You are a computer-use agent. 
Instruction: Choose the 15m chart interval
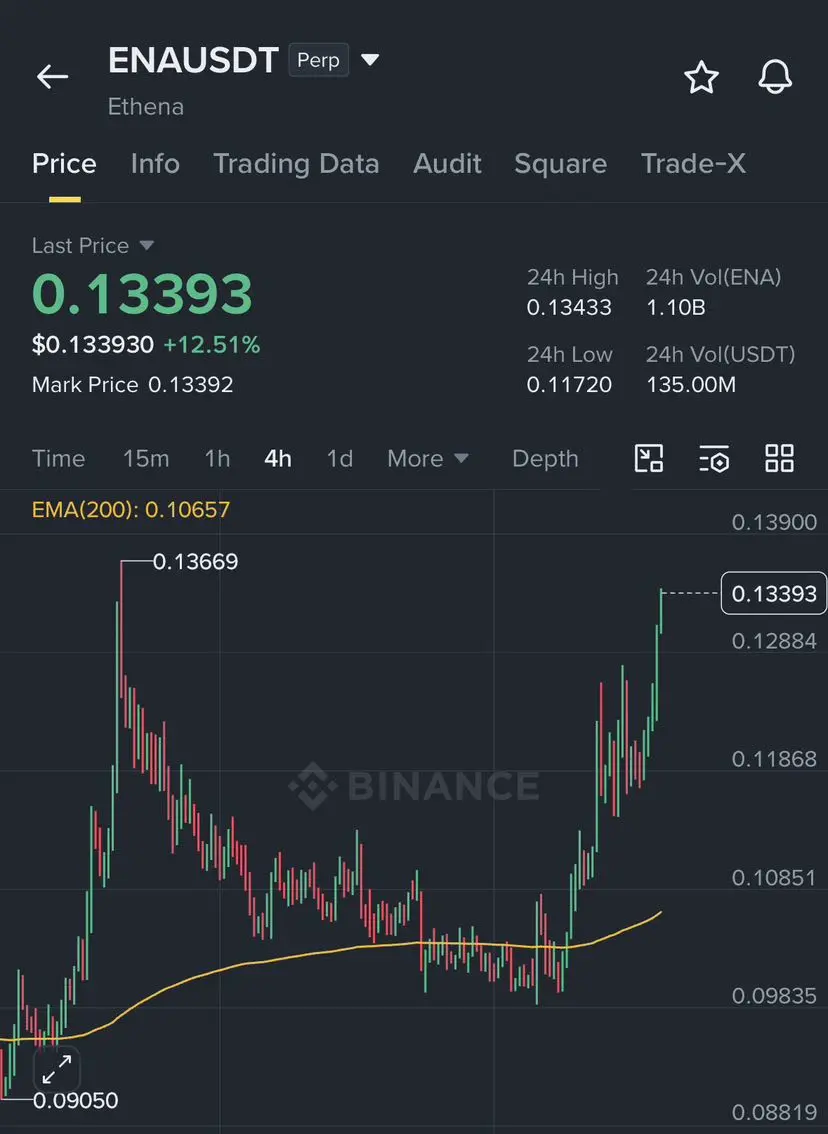[146, 459]
